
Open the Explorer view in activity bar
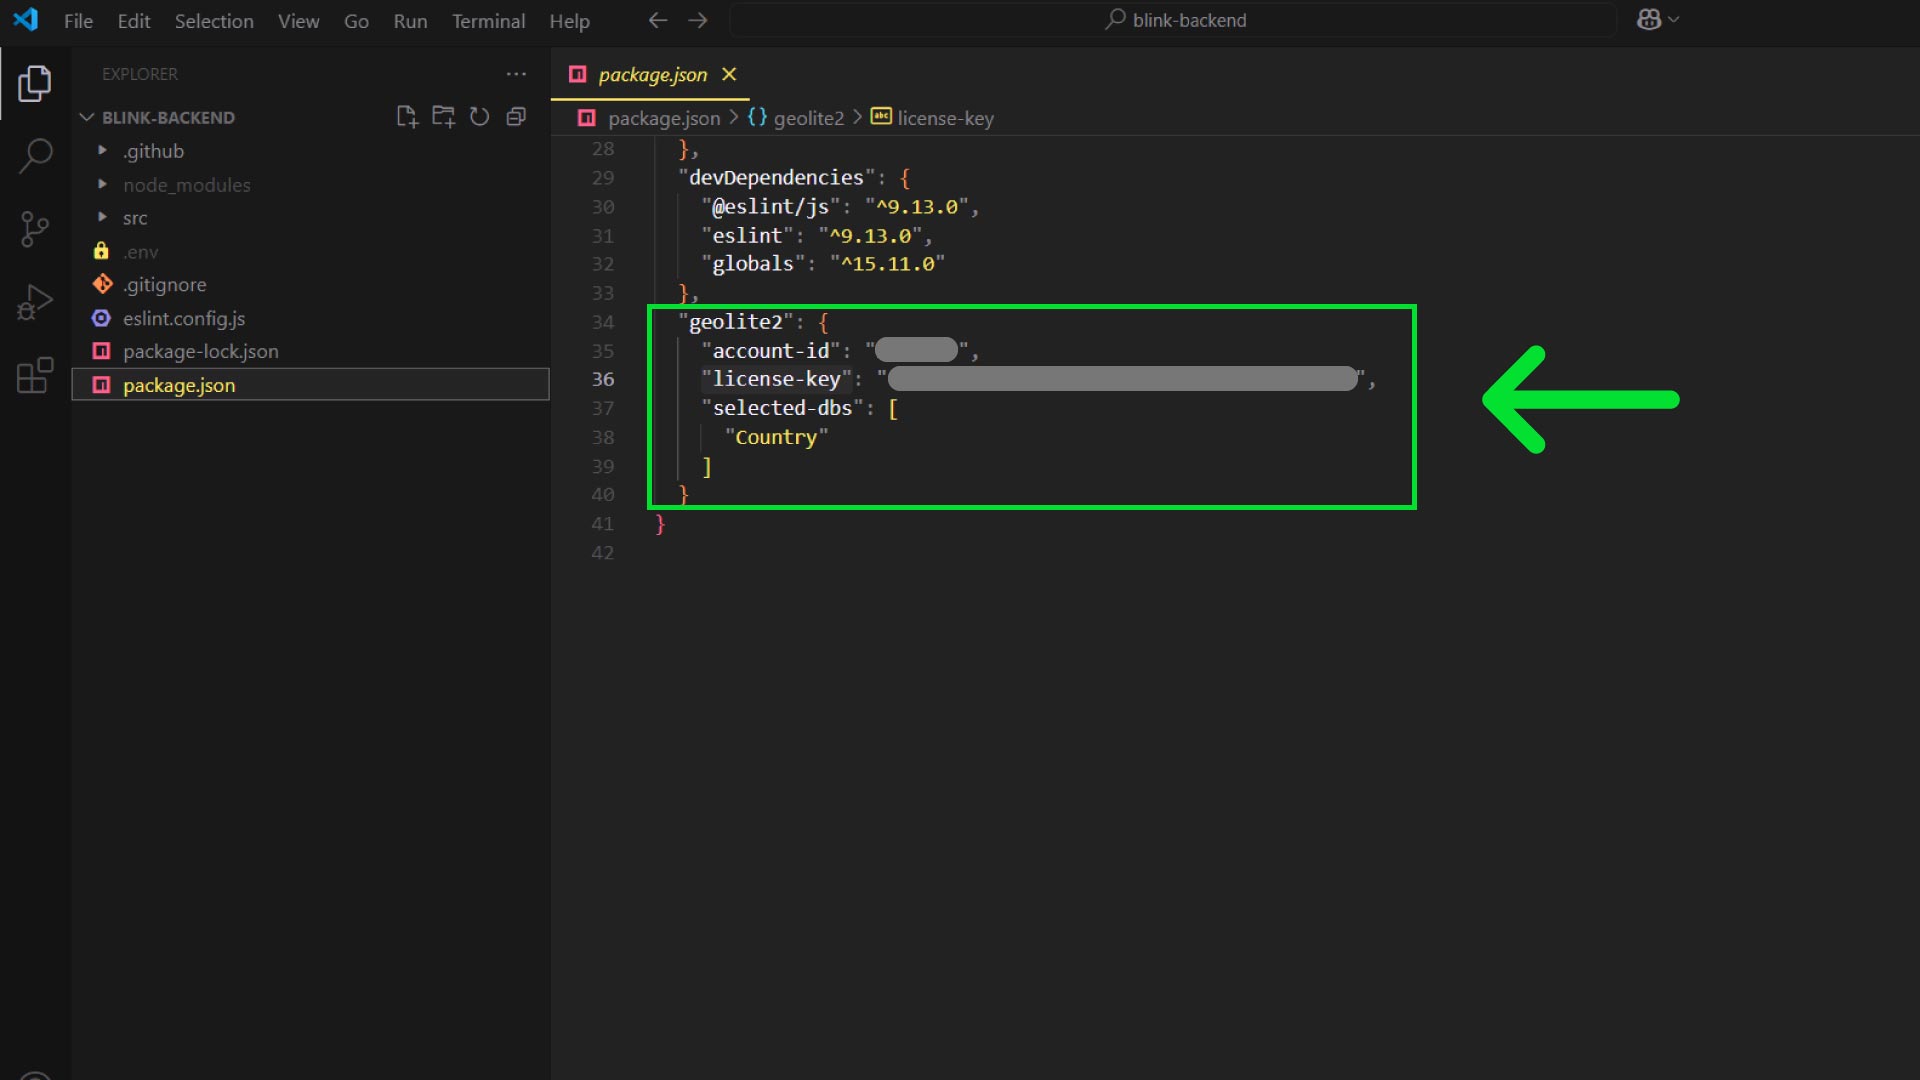tap(35, 83)
